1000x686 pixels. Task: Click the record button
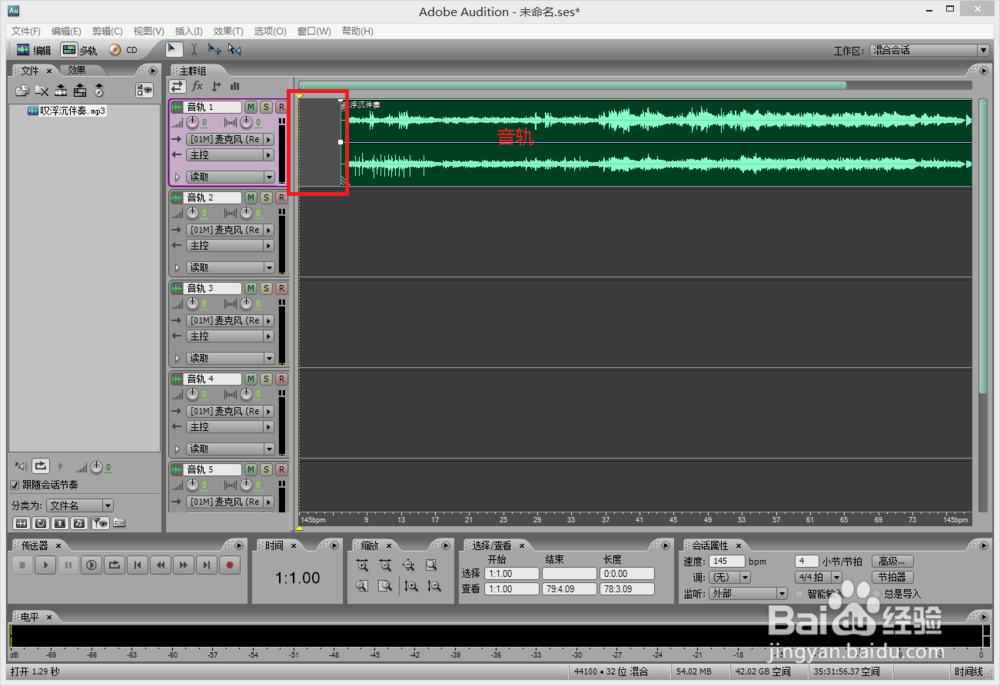coord(230,565)
